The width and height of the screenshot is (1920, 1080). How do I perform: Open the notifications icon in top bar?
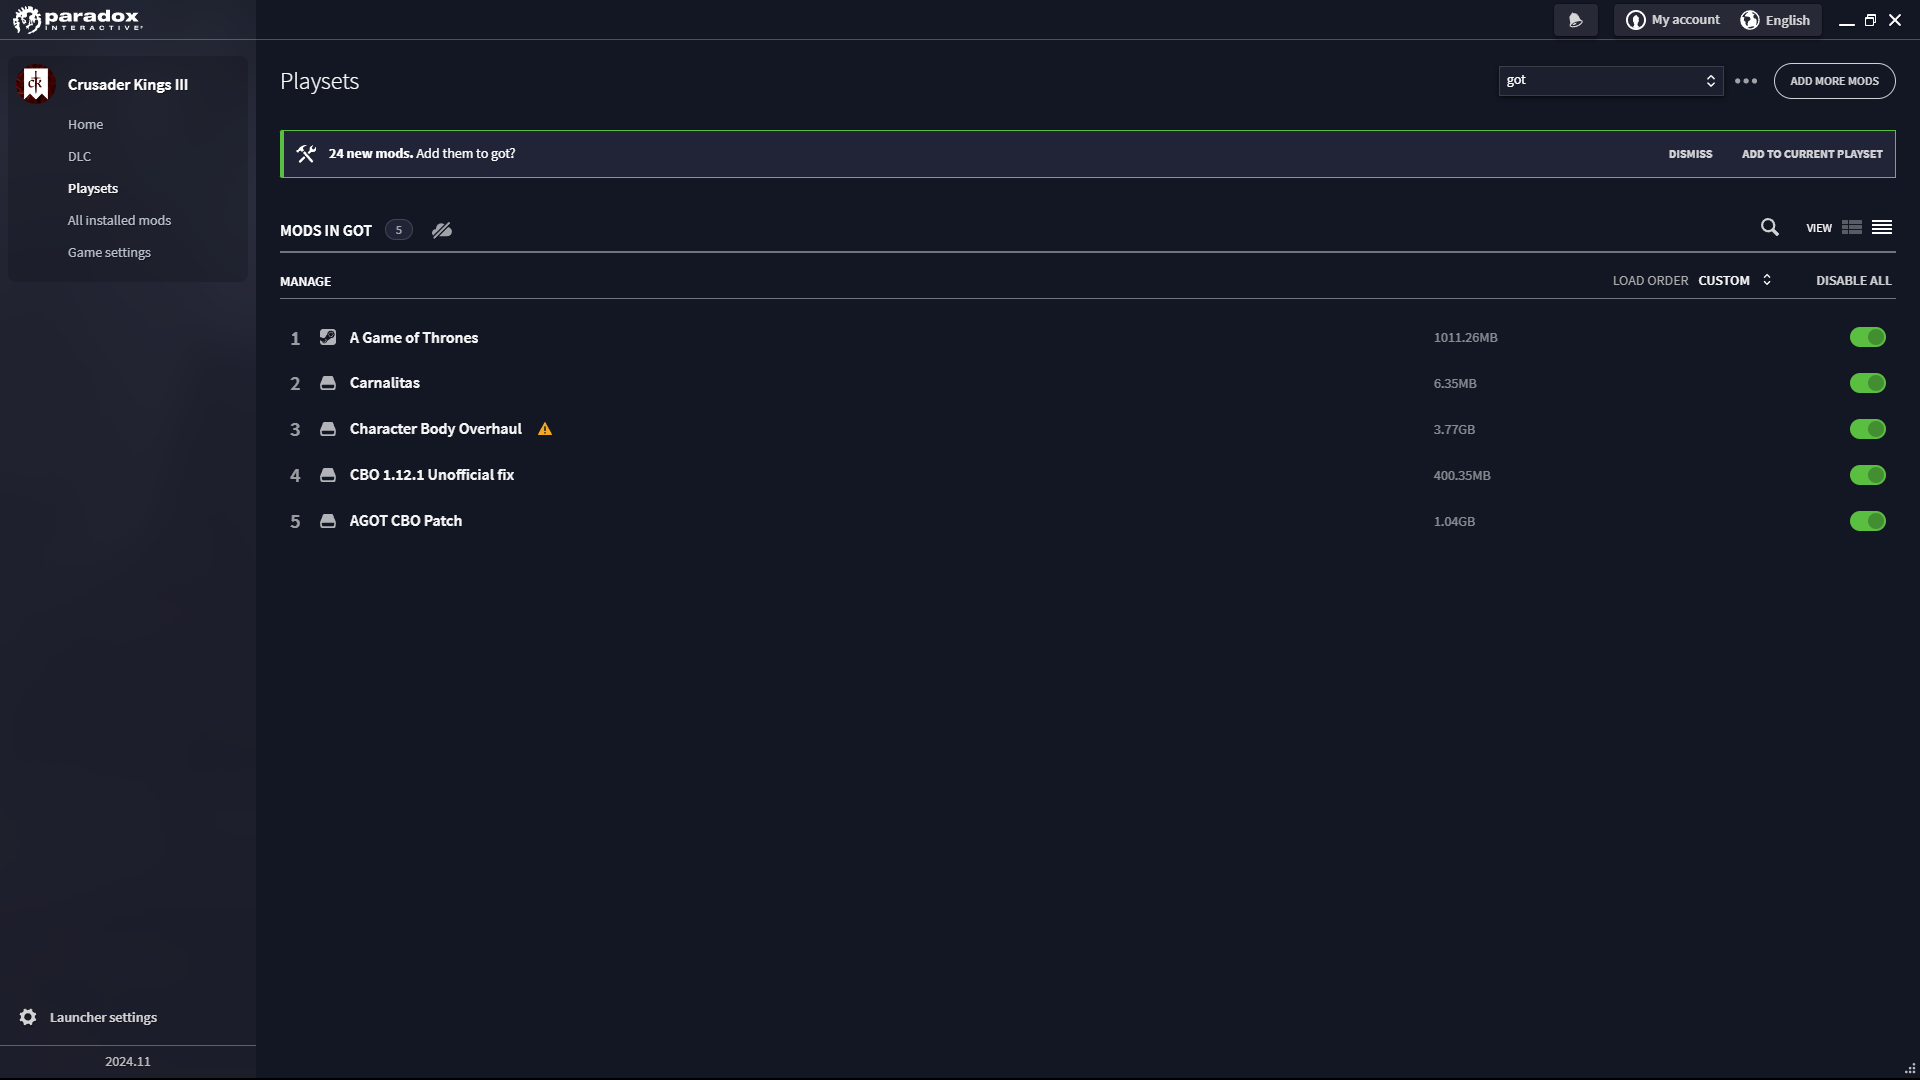pos(1575,20)
